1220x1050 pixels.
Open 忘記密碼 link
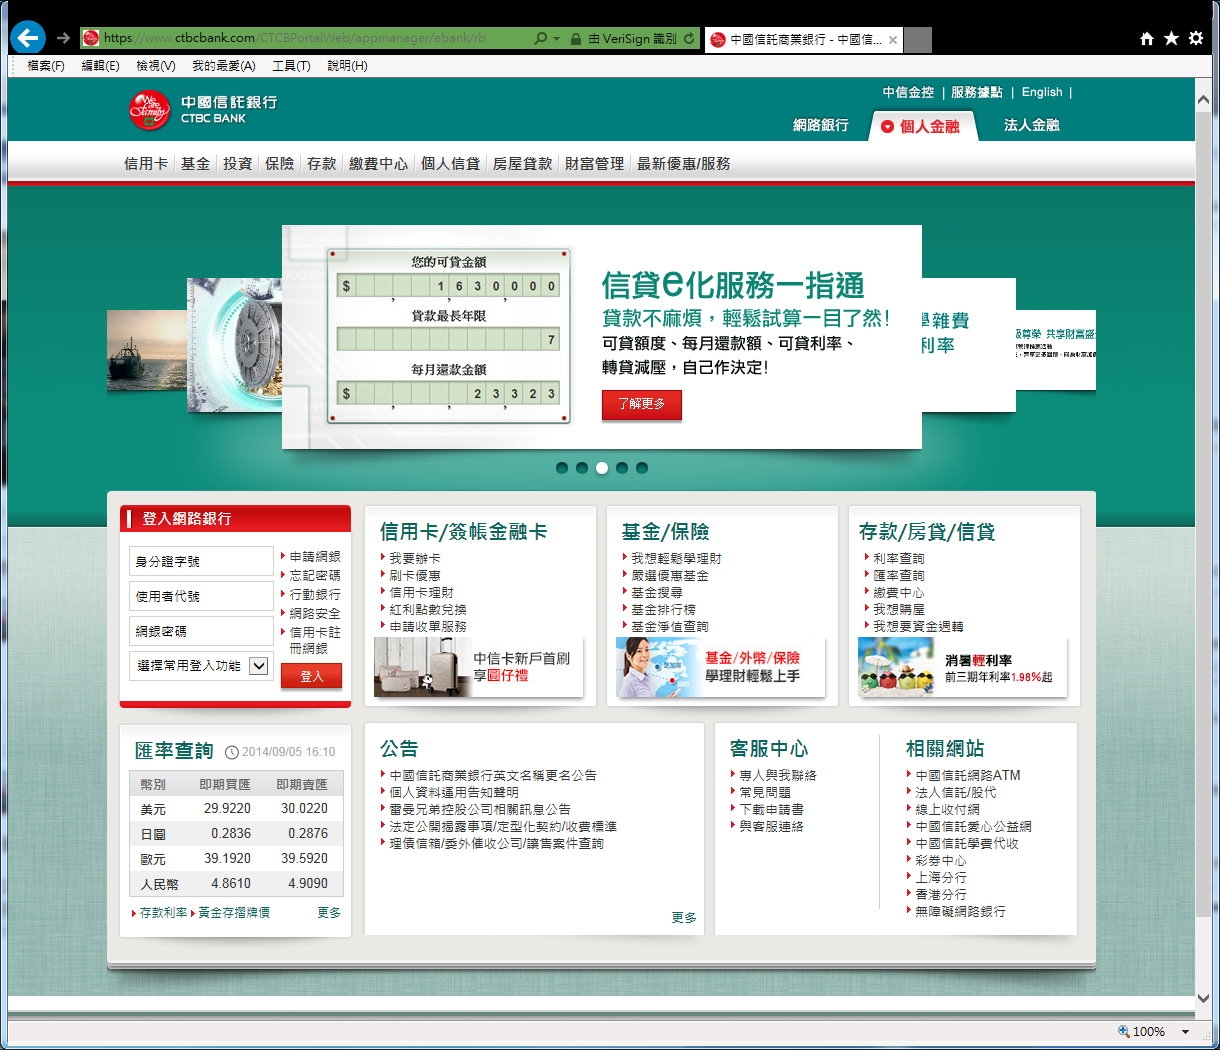click(315, 575)
